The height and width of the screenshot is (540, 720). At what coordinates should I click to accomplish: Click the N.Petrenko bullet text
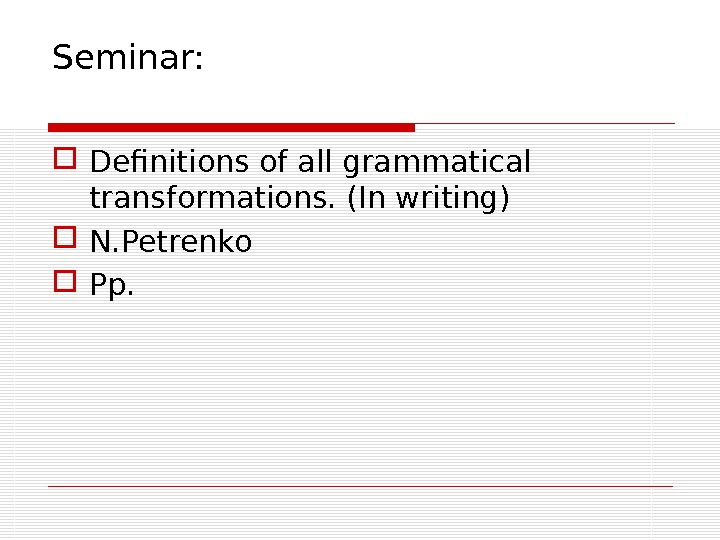point(171,241)
